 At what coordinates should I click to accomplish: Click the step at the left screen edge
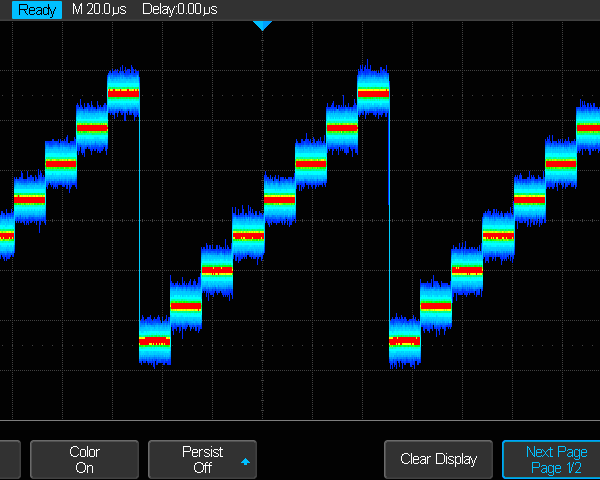pyautogui.click(x=6, y=236)
